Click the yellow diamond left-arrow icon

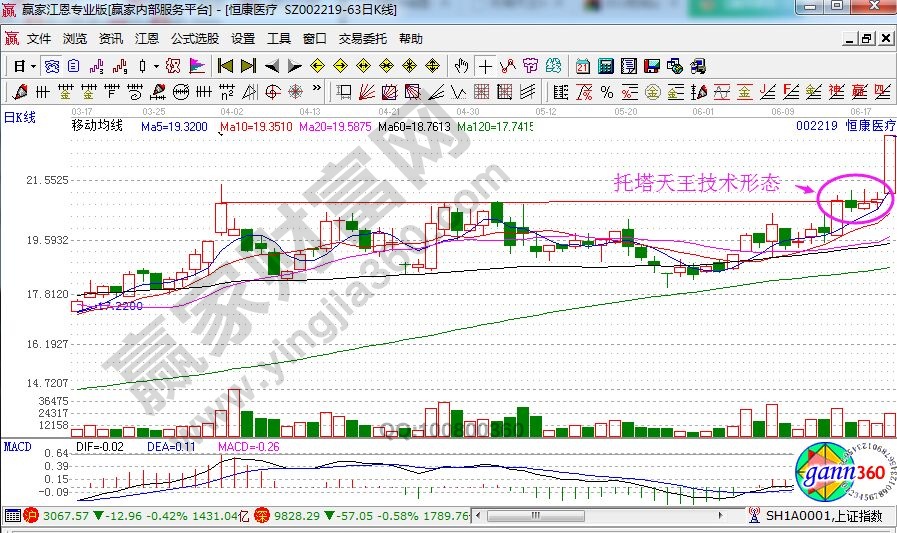[317, 66]
